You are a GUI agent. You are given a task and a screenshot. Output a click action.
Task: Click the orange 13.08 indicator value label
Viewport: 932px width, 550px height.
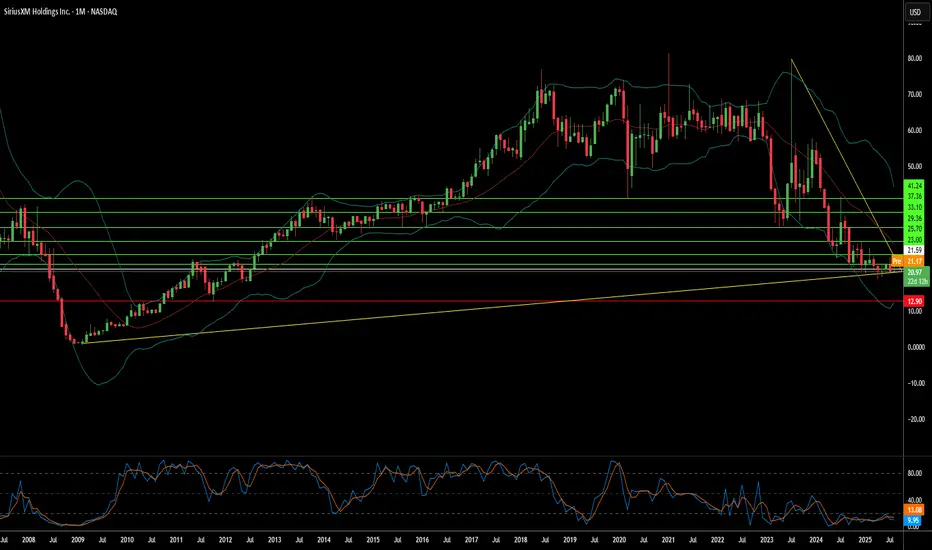[913, 510]
